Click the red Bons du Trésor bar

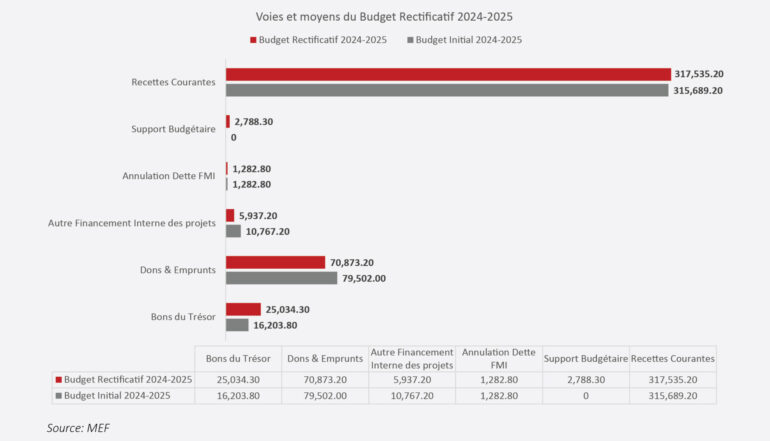(243, 309)
